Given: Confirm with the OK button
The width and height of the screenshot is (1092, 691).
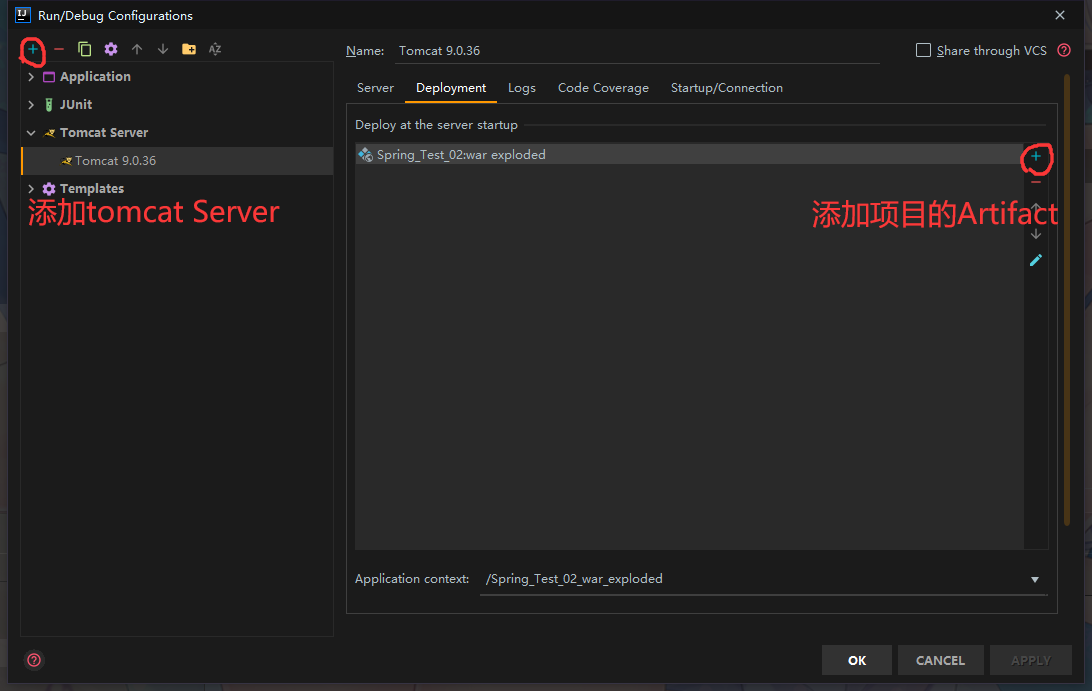Looking at the screenshot, I should pos(857,660).
